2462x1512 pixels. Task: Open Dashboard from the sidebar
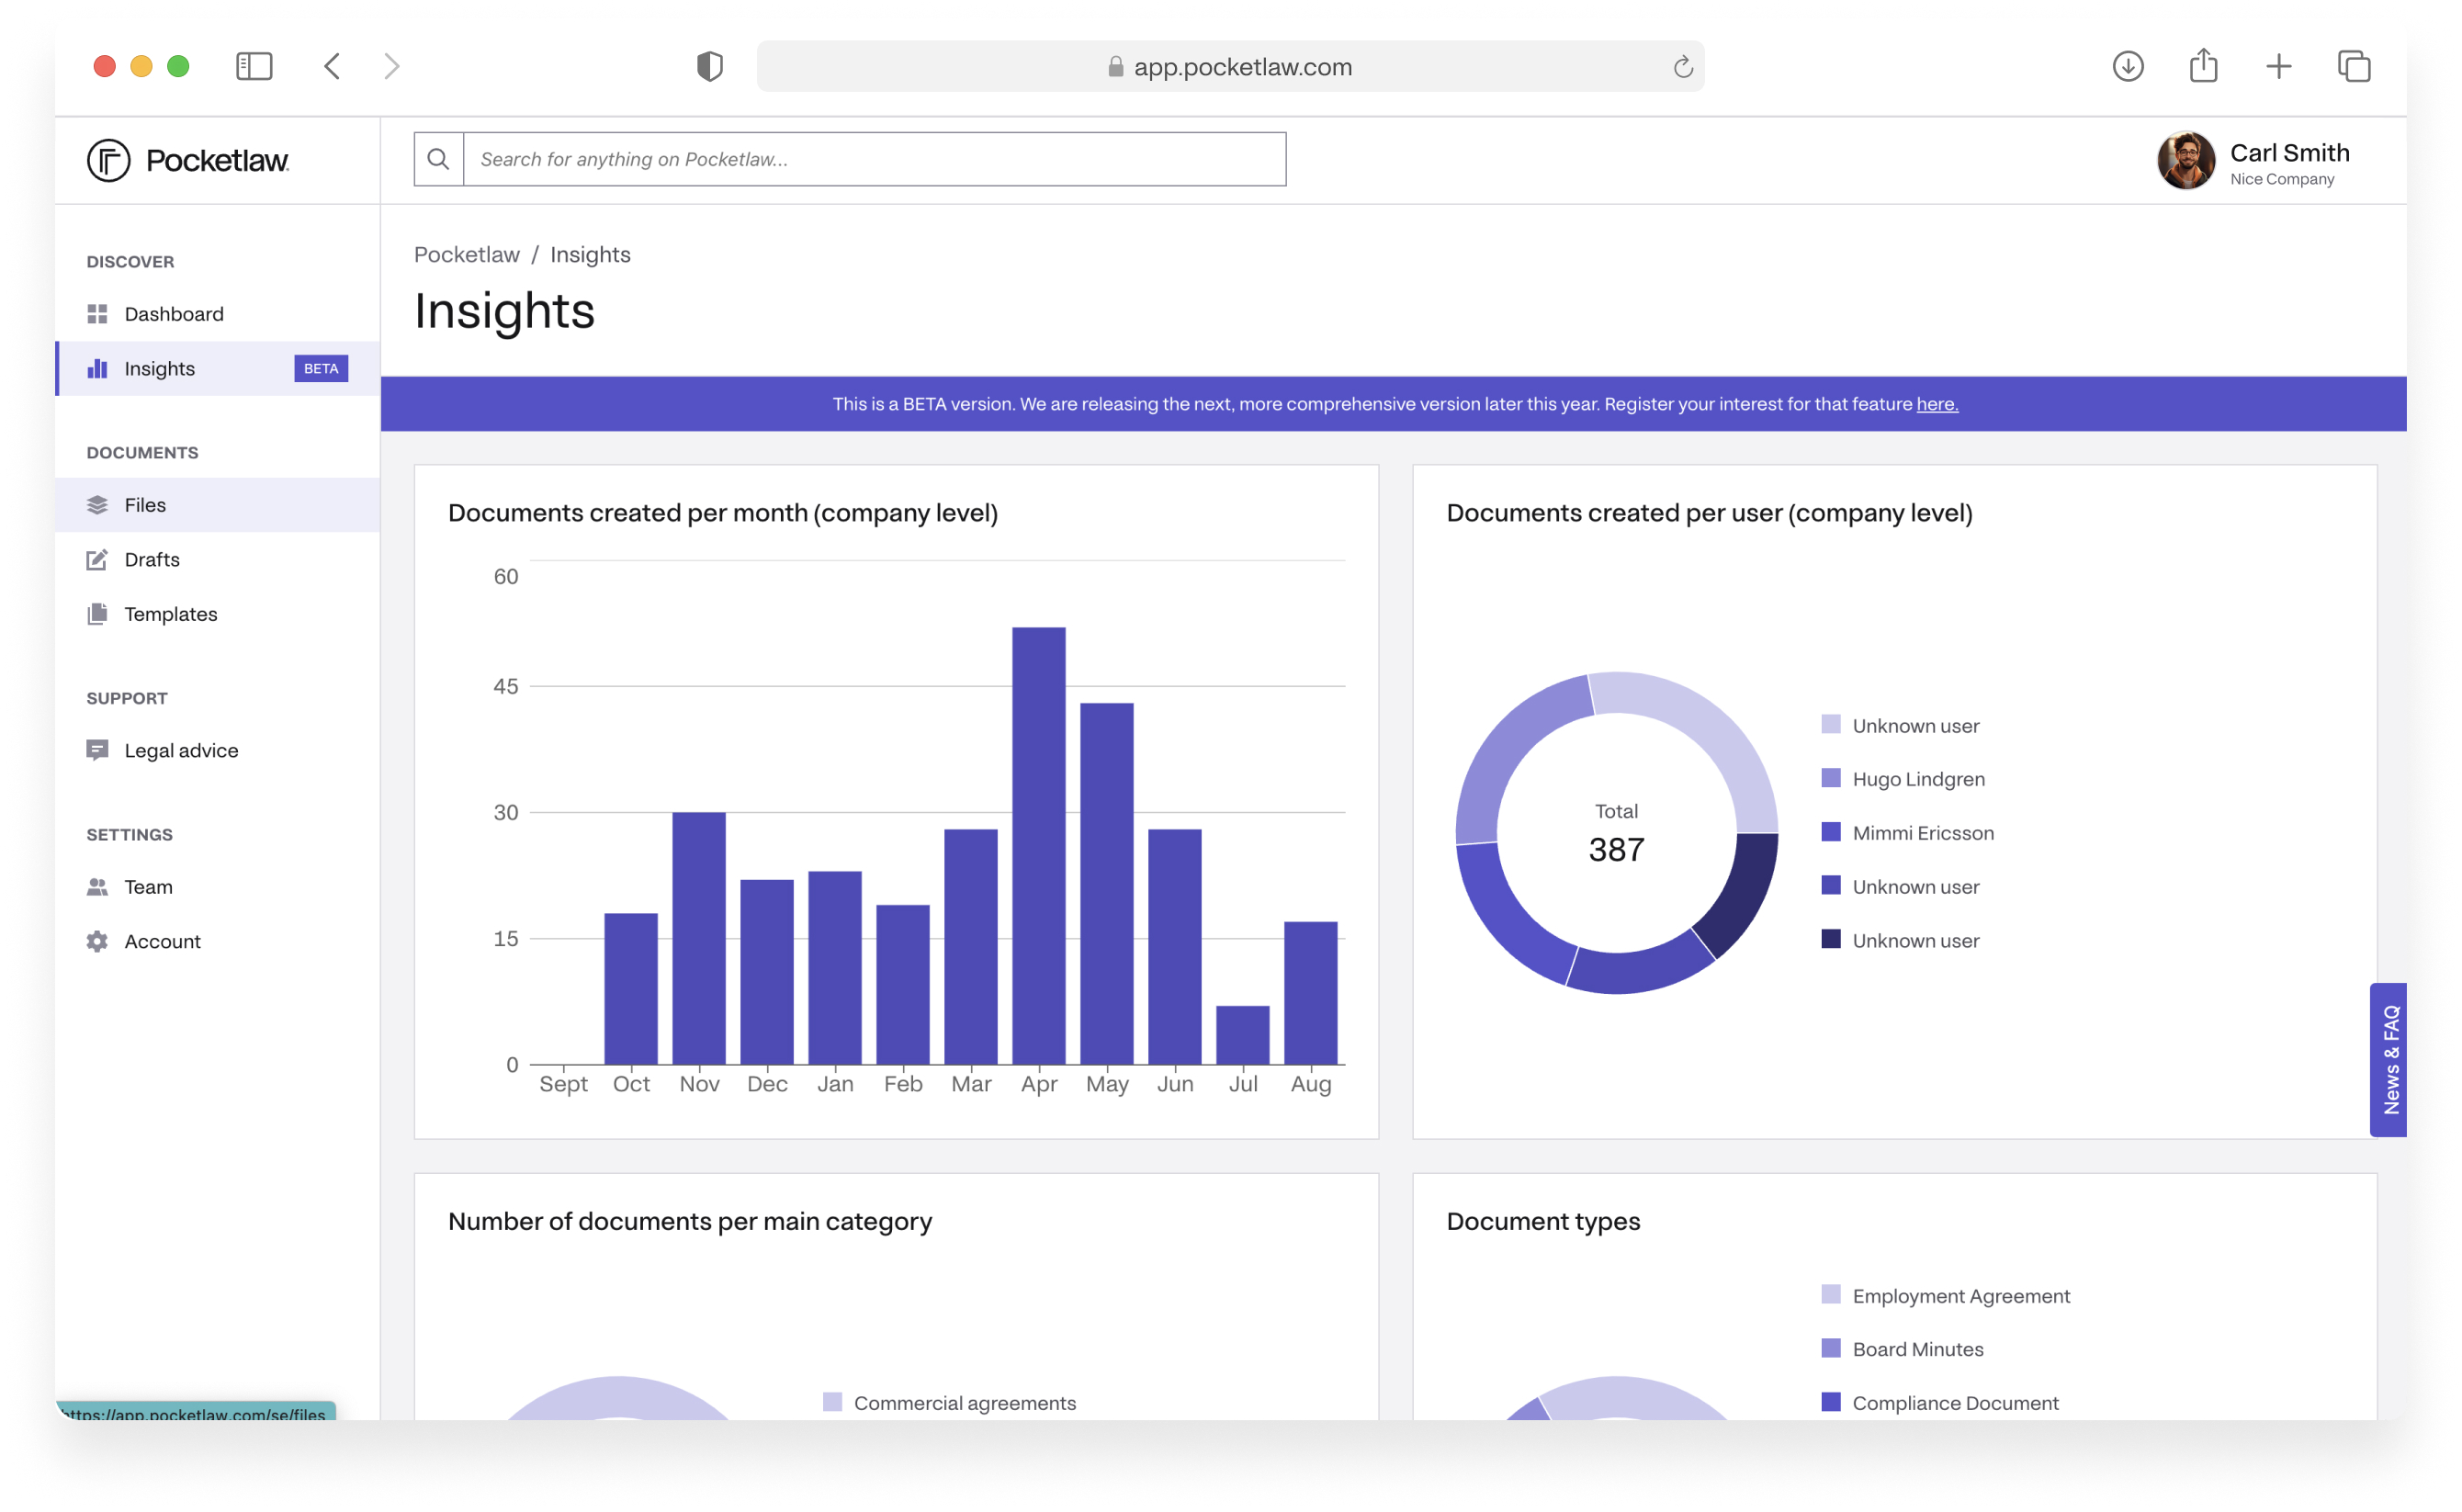173,314
